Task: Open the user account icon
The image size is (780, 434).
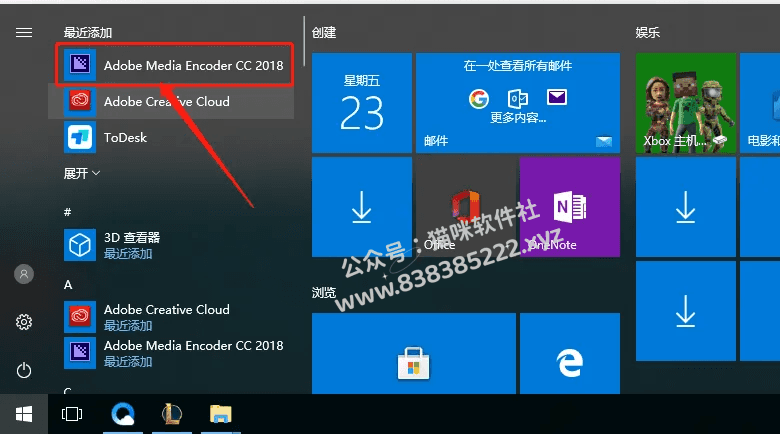Action: [x=24, y=274]
